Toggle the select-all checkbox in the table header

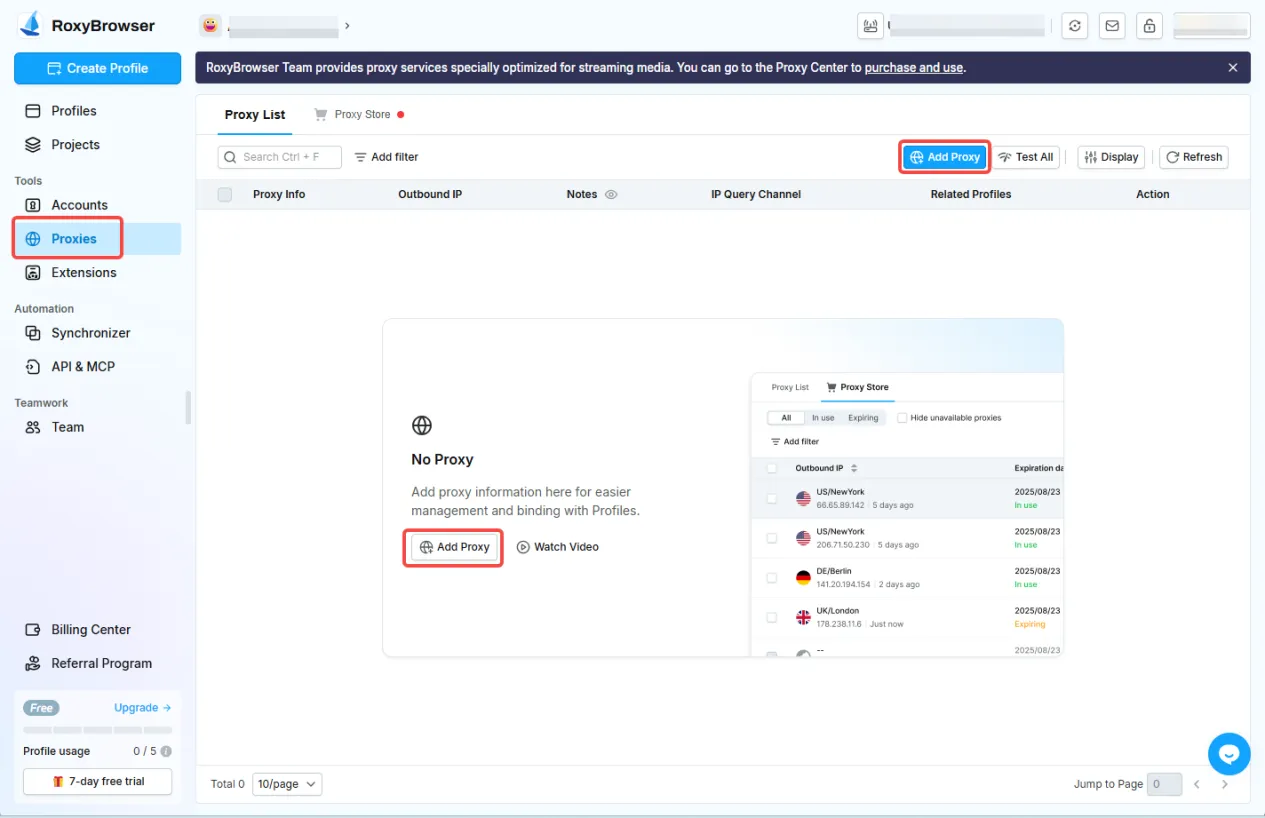click(x=224, y=194)
